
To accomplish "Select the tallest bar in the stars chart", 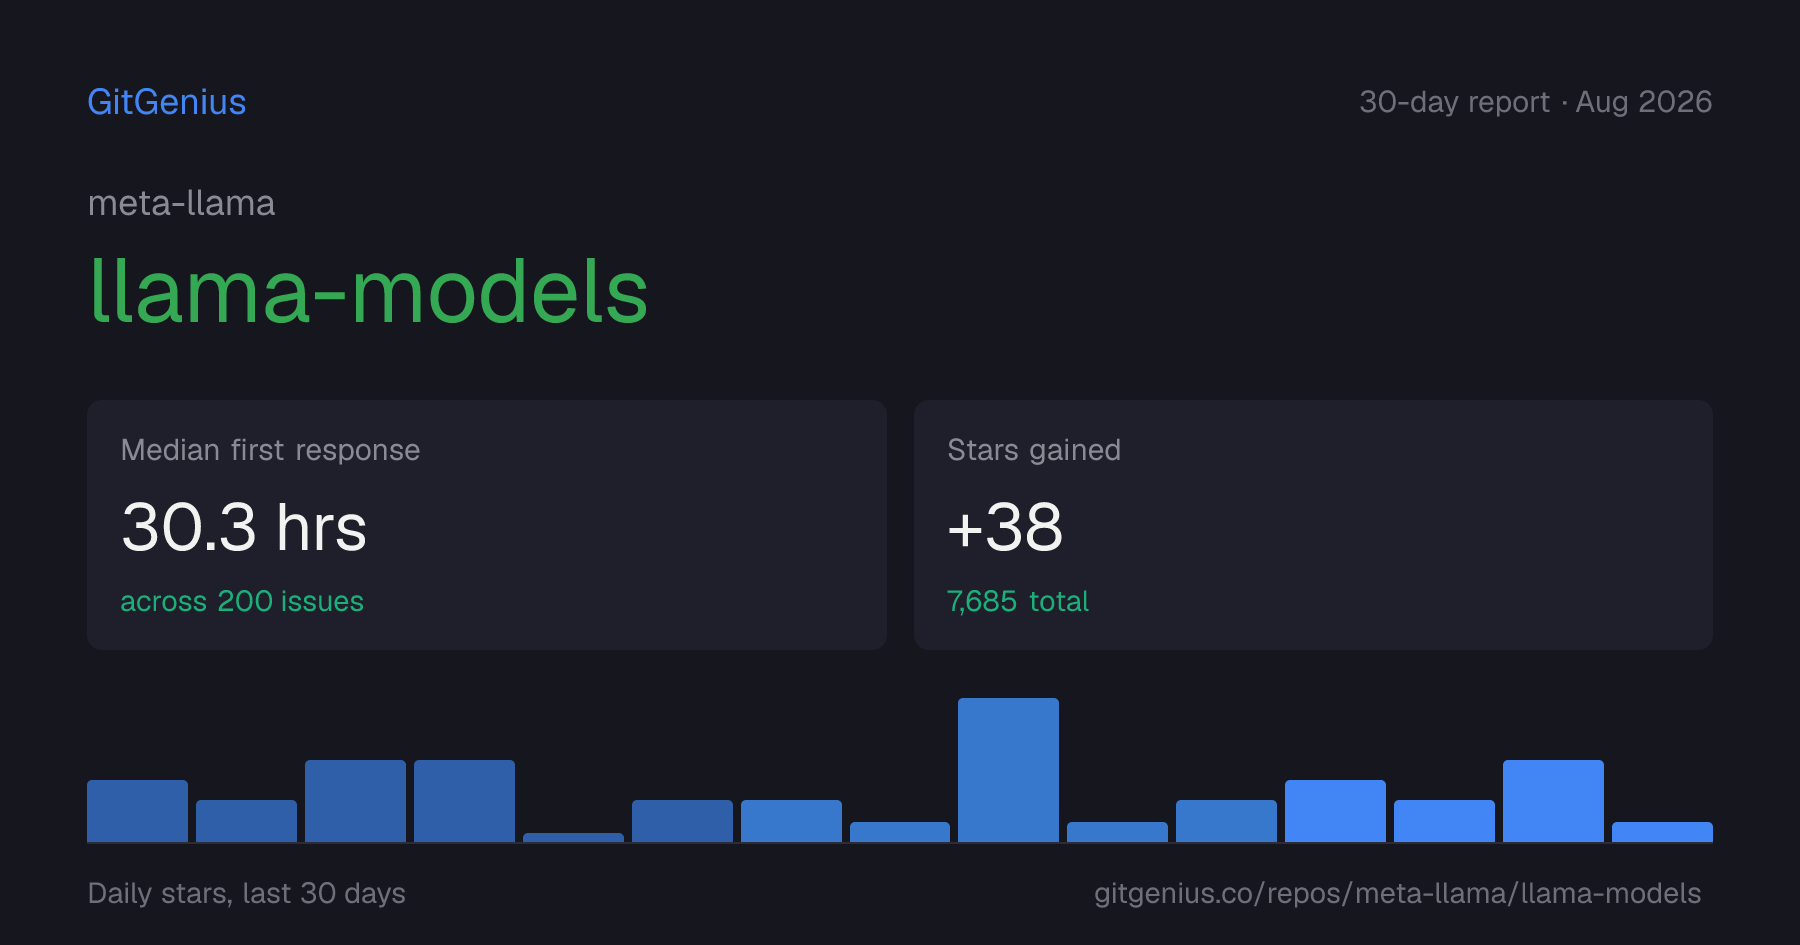I will pos(1008,770).
